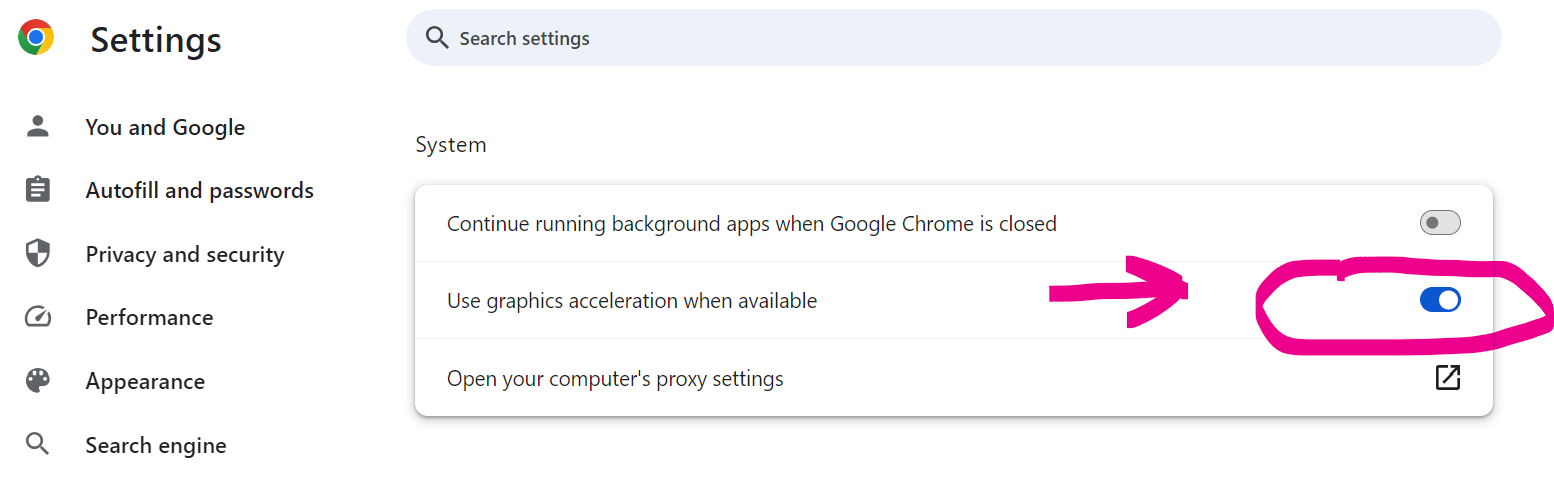Open the Performance settings page
This screenshot has height=484, width=1554.
point(149,318)
